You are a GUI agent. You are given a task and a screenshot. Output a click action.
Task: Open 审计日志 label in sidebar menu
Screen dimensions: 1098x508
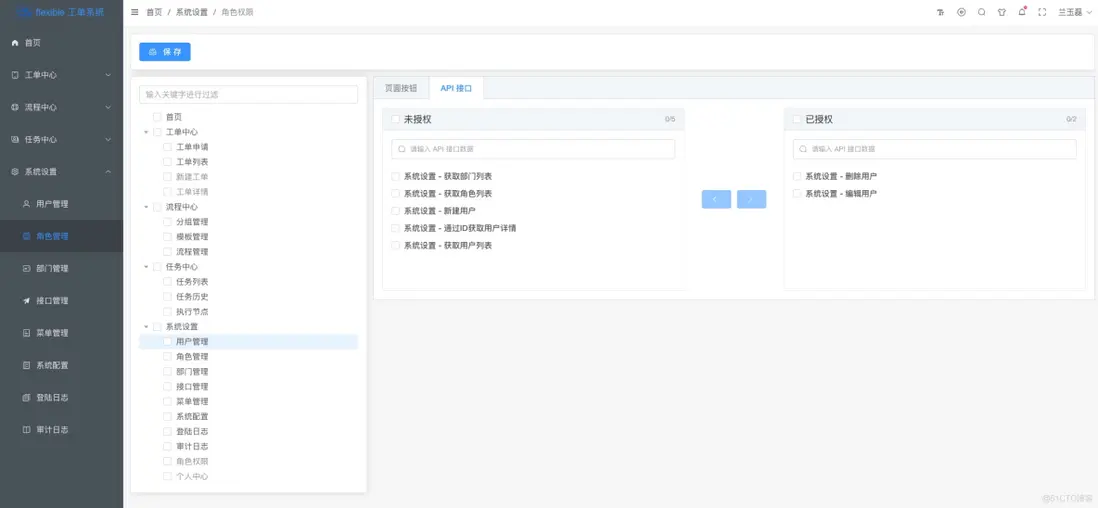(53, 430)
